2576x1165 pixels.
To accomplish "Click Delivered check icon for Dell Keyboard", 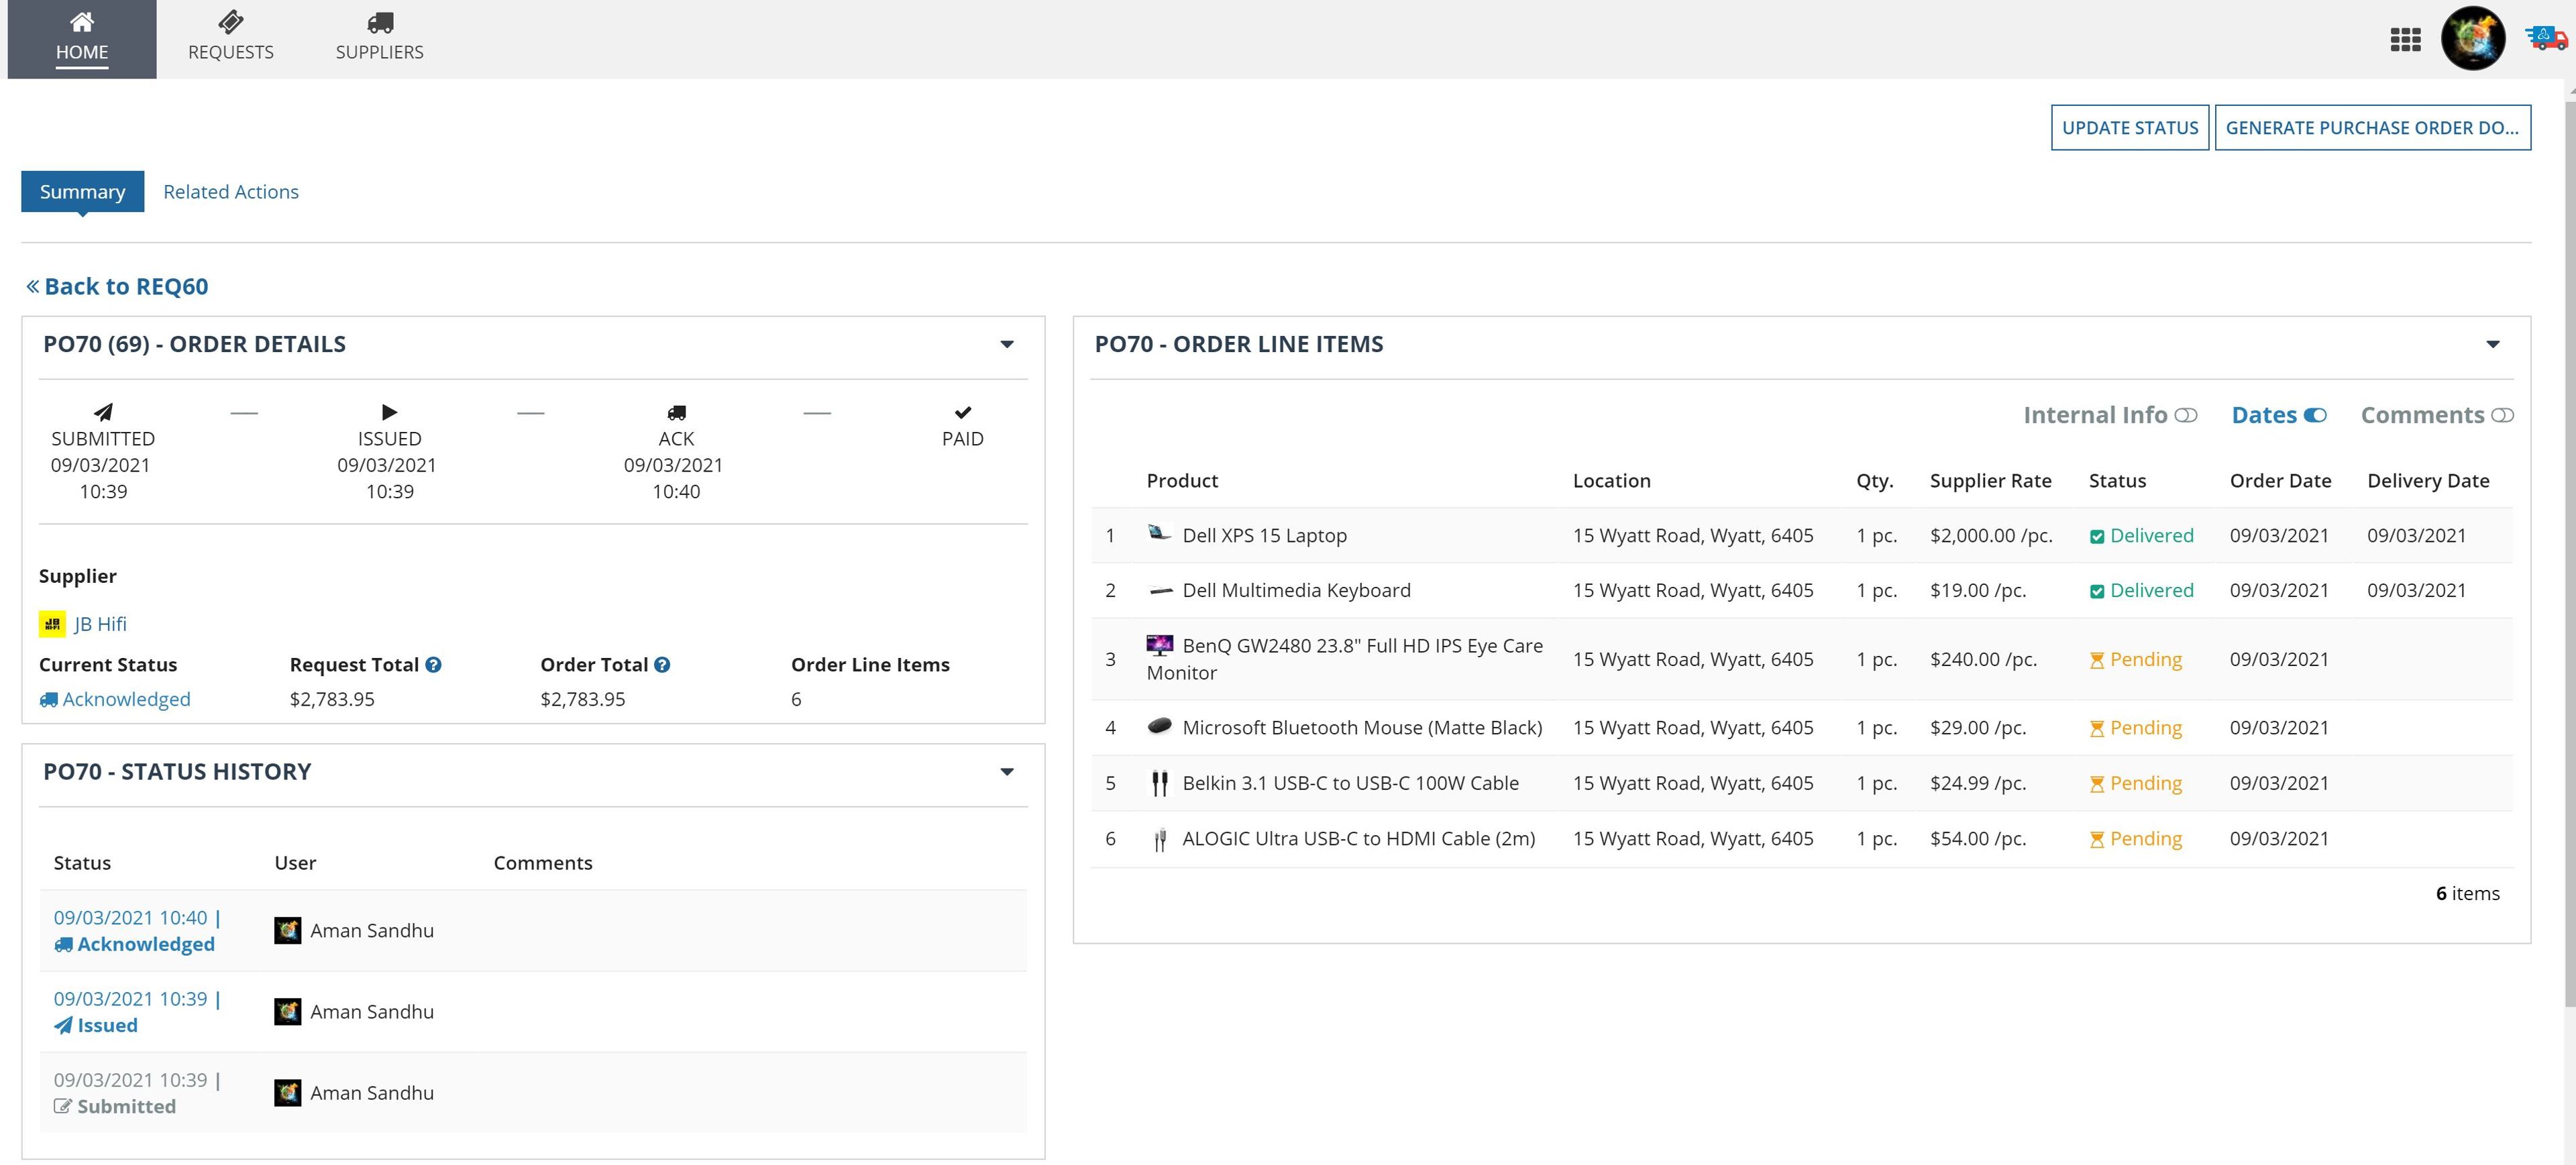I will point(2097,591).
